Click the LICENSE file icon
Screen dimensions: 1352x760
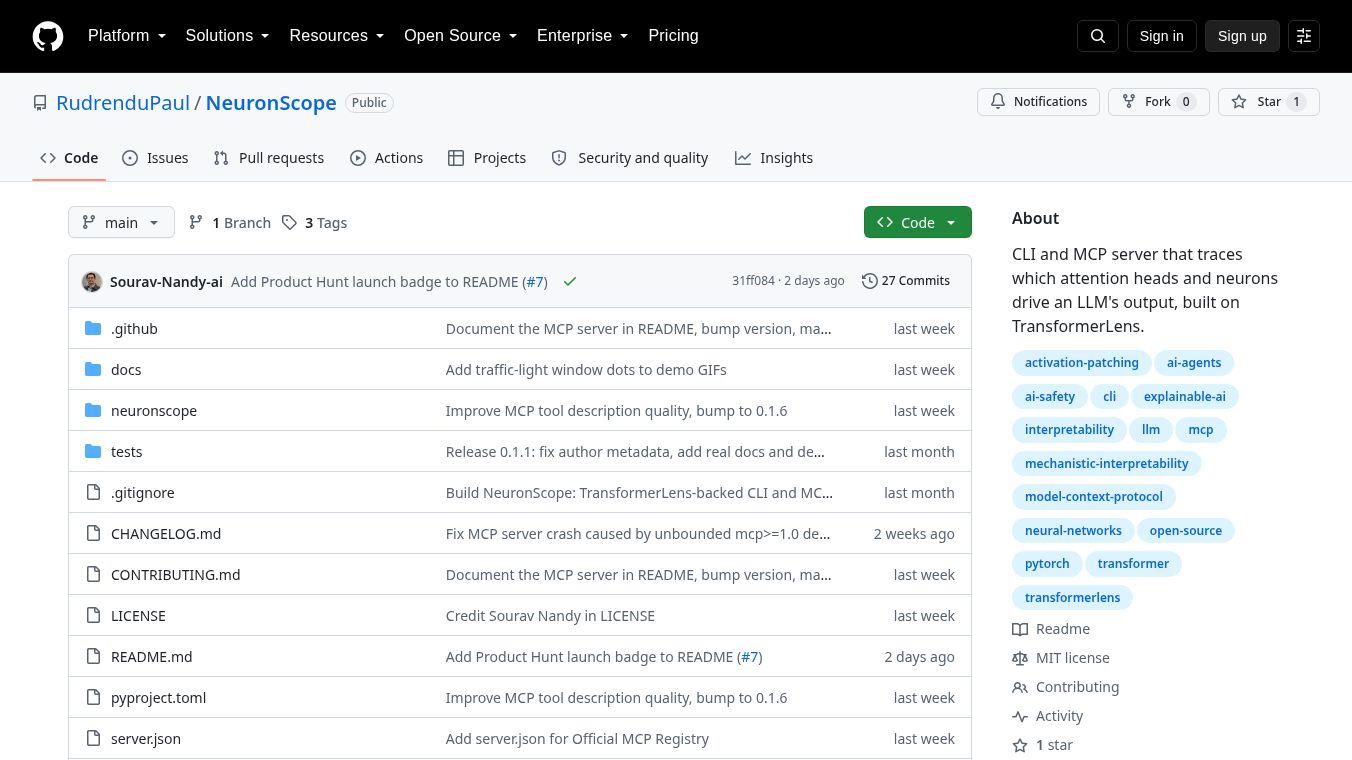click(93, 615)
